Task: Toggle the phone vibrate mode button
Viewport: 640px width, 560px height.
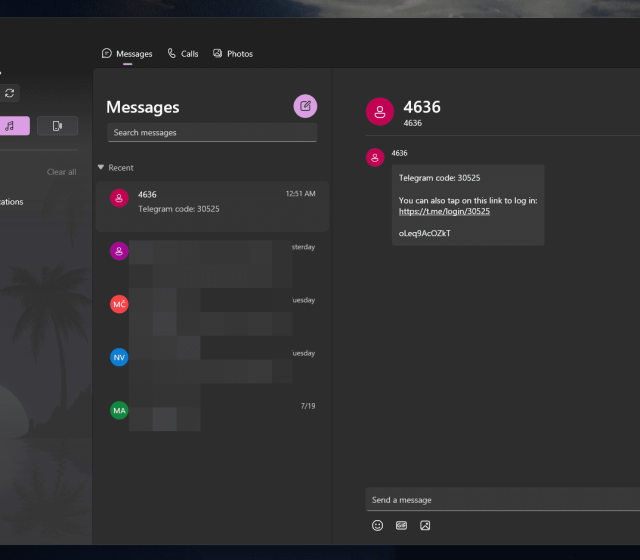Action: click(57, 126)
